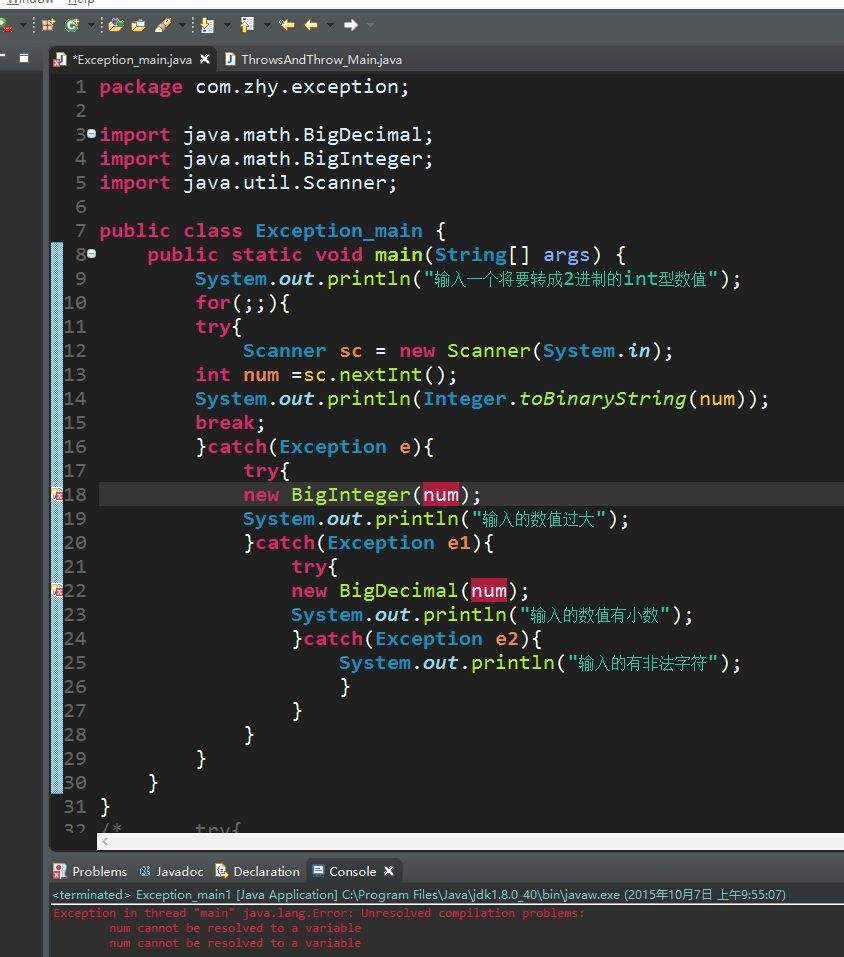This screenshot has height=957, width=844.
Task: Click the error marker on line 22
Action: click(58, 591)
